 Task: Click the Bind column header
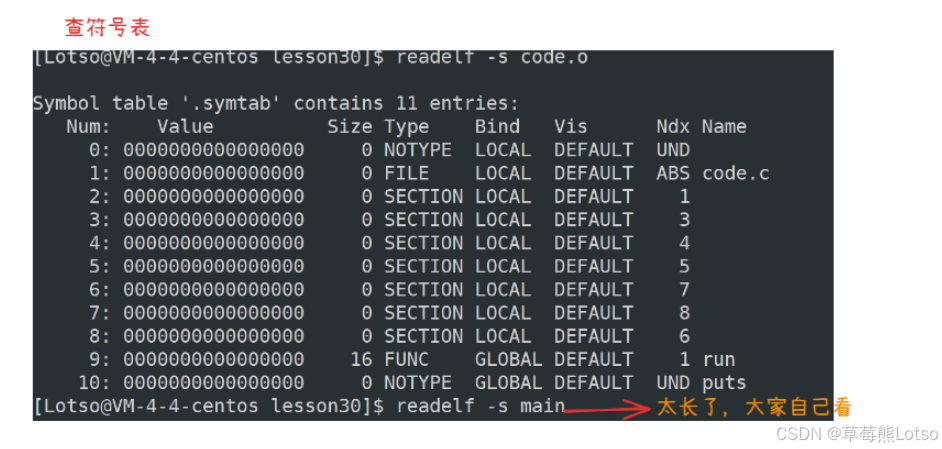(x=497, y=127)
